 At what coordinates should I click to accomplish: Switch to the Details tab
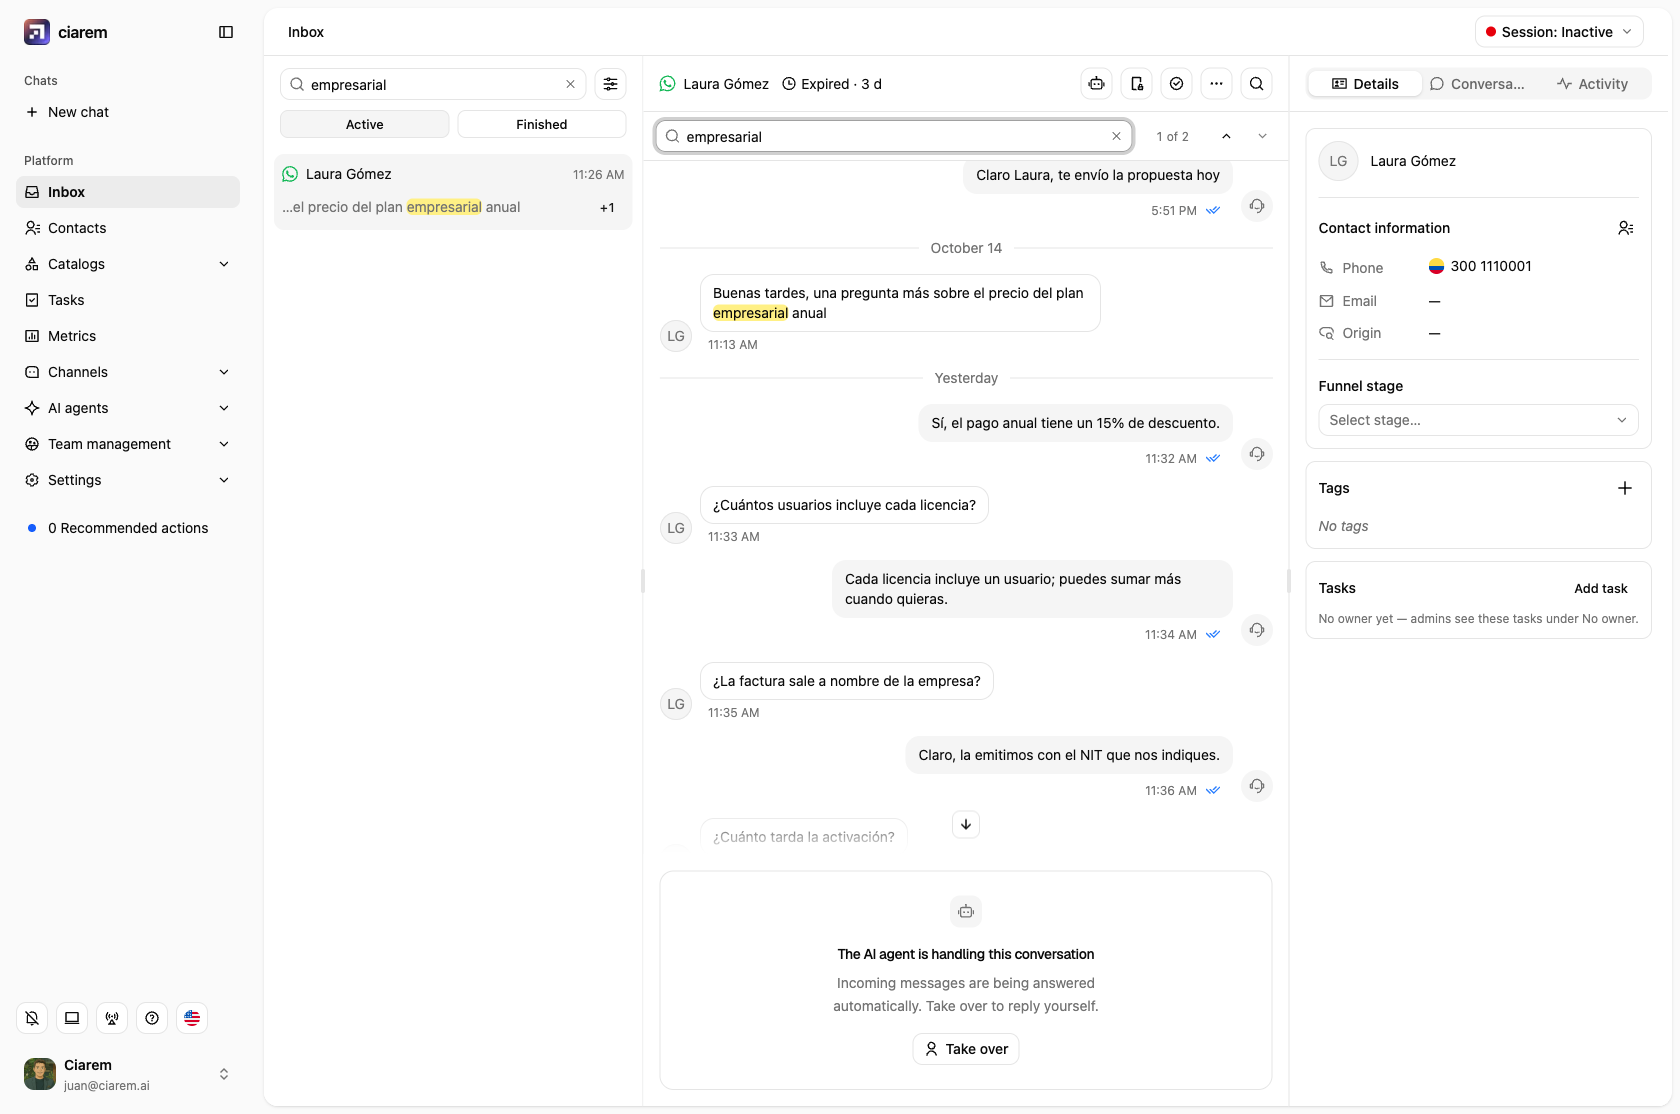(1365, 84)
